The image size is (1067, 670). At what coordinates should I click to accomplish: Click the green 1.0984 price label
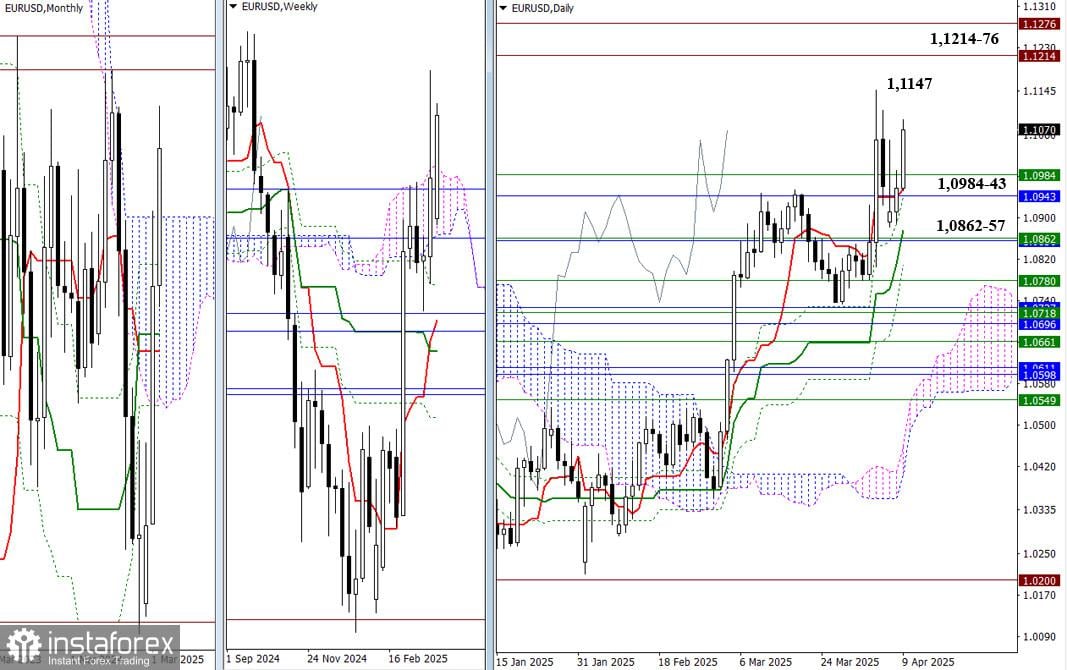point(1038,175)
